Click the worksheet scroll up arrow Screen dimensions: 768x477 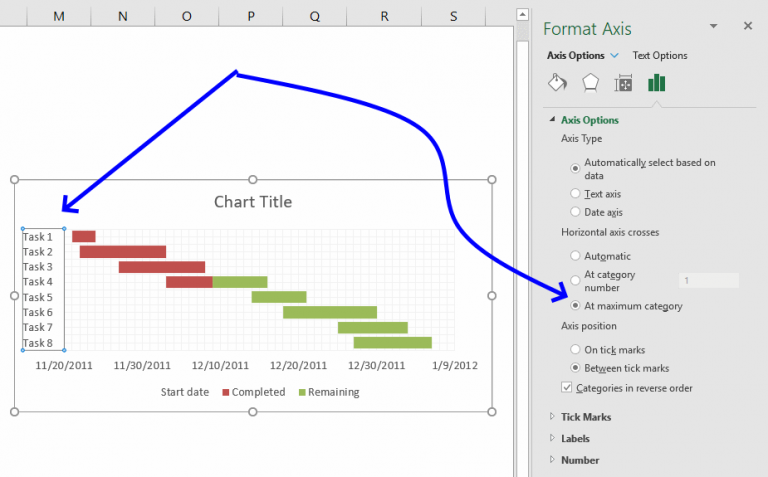523,15
